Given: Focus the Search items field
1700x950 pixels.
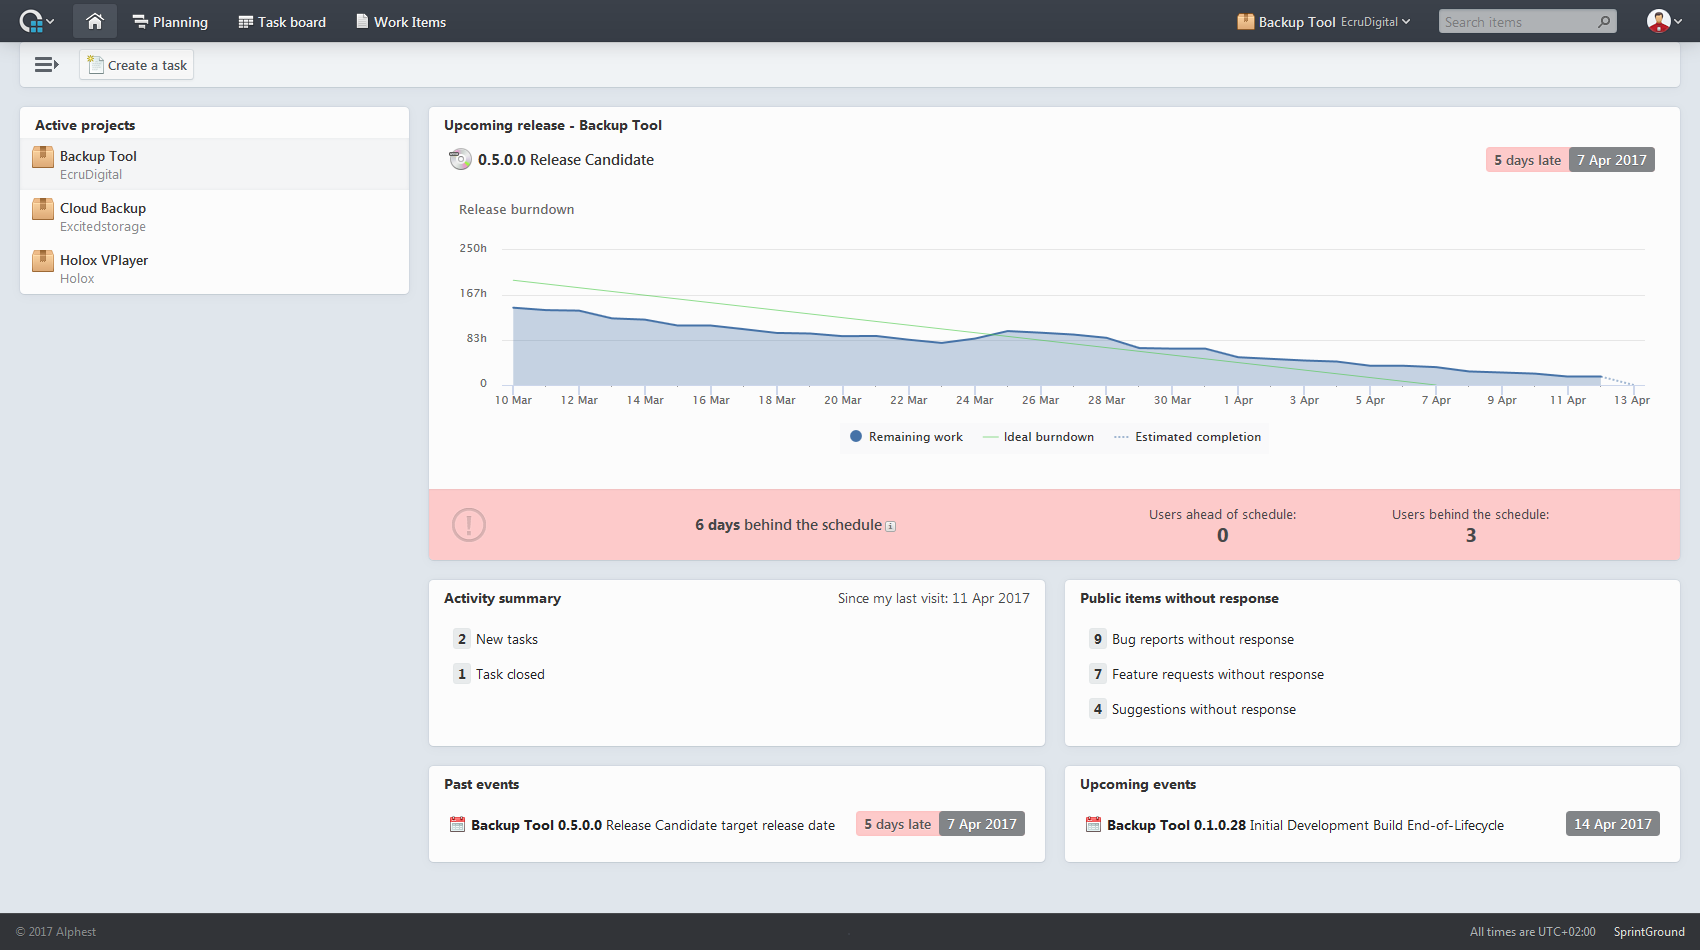Looking at the screenshot, I should pyautogui.click(x=1520, y=22).
